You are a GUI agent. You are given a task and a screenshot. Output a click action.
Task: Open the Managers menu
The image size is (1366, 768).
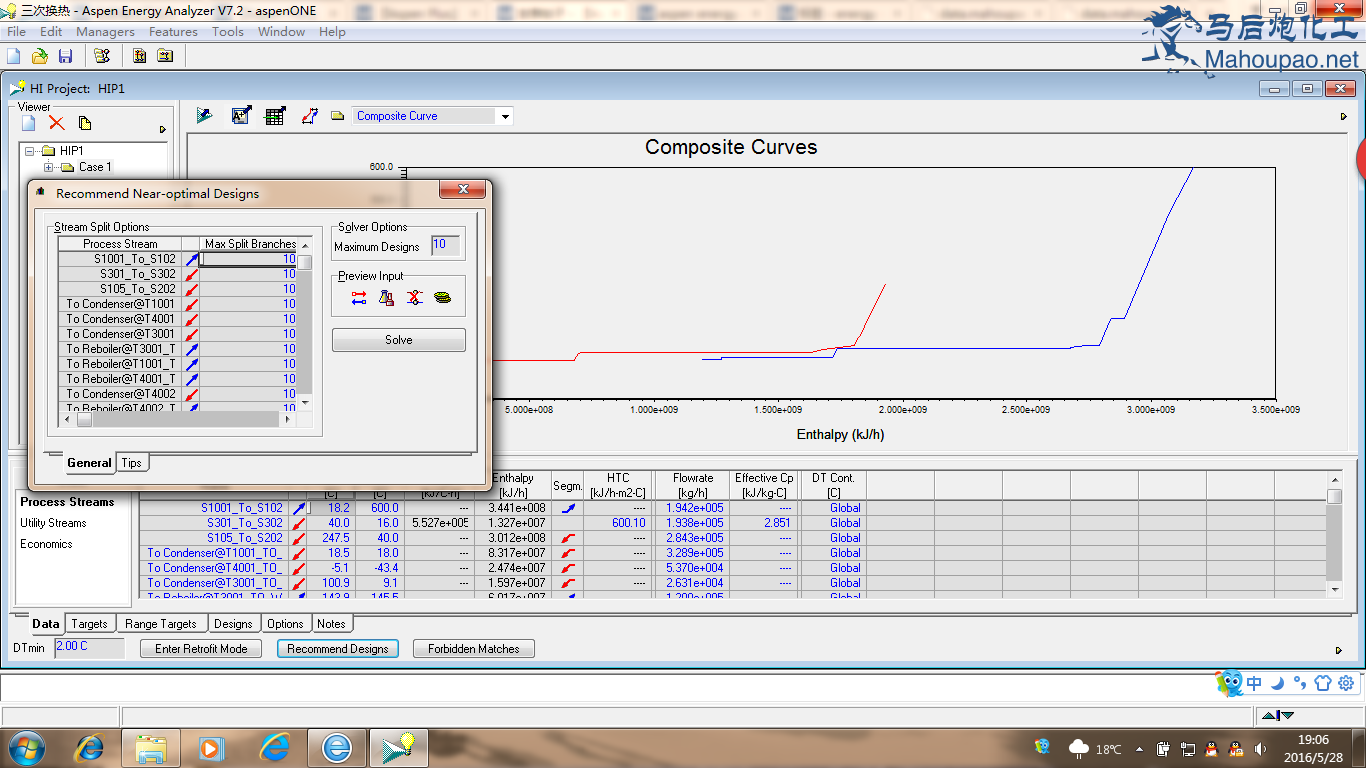(105, 31)
